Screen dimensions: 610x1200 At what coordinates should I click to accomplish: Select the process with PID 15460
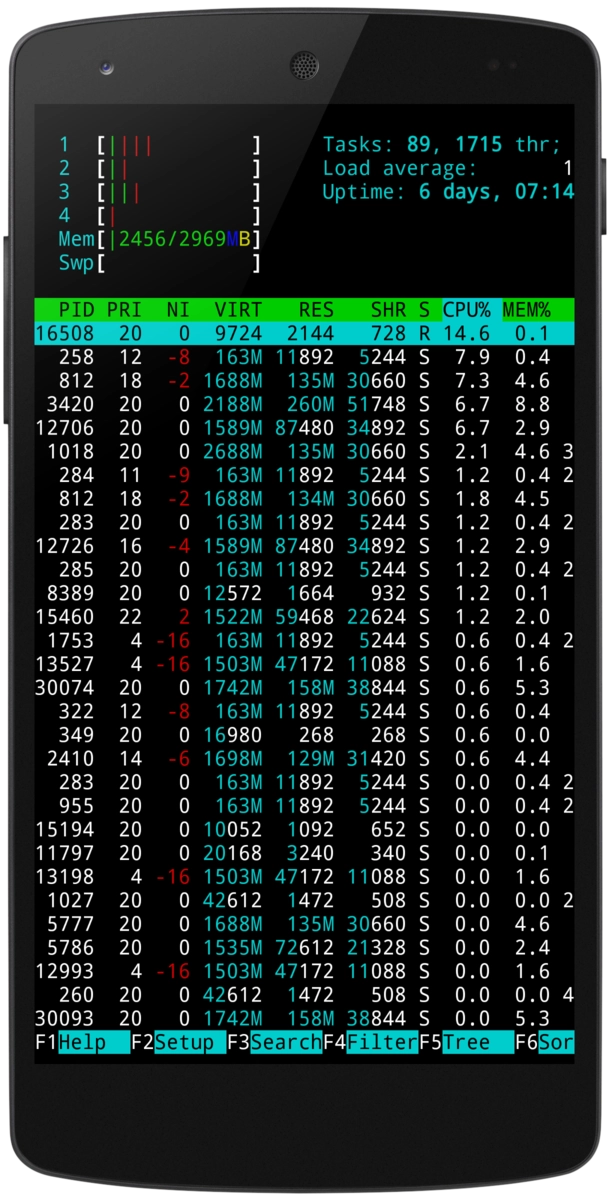point(300,616)
